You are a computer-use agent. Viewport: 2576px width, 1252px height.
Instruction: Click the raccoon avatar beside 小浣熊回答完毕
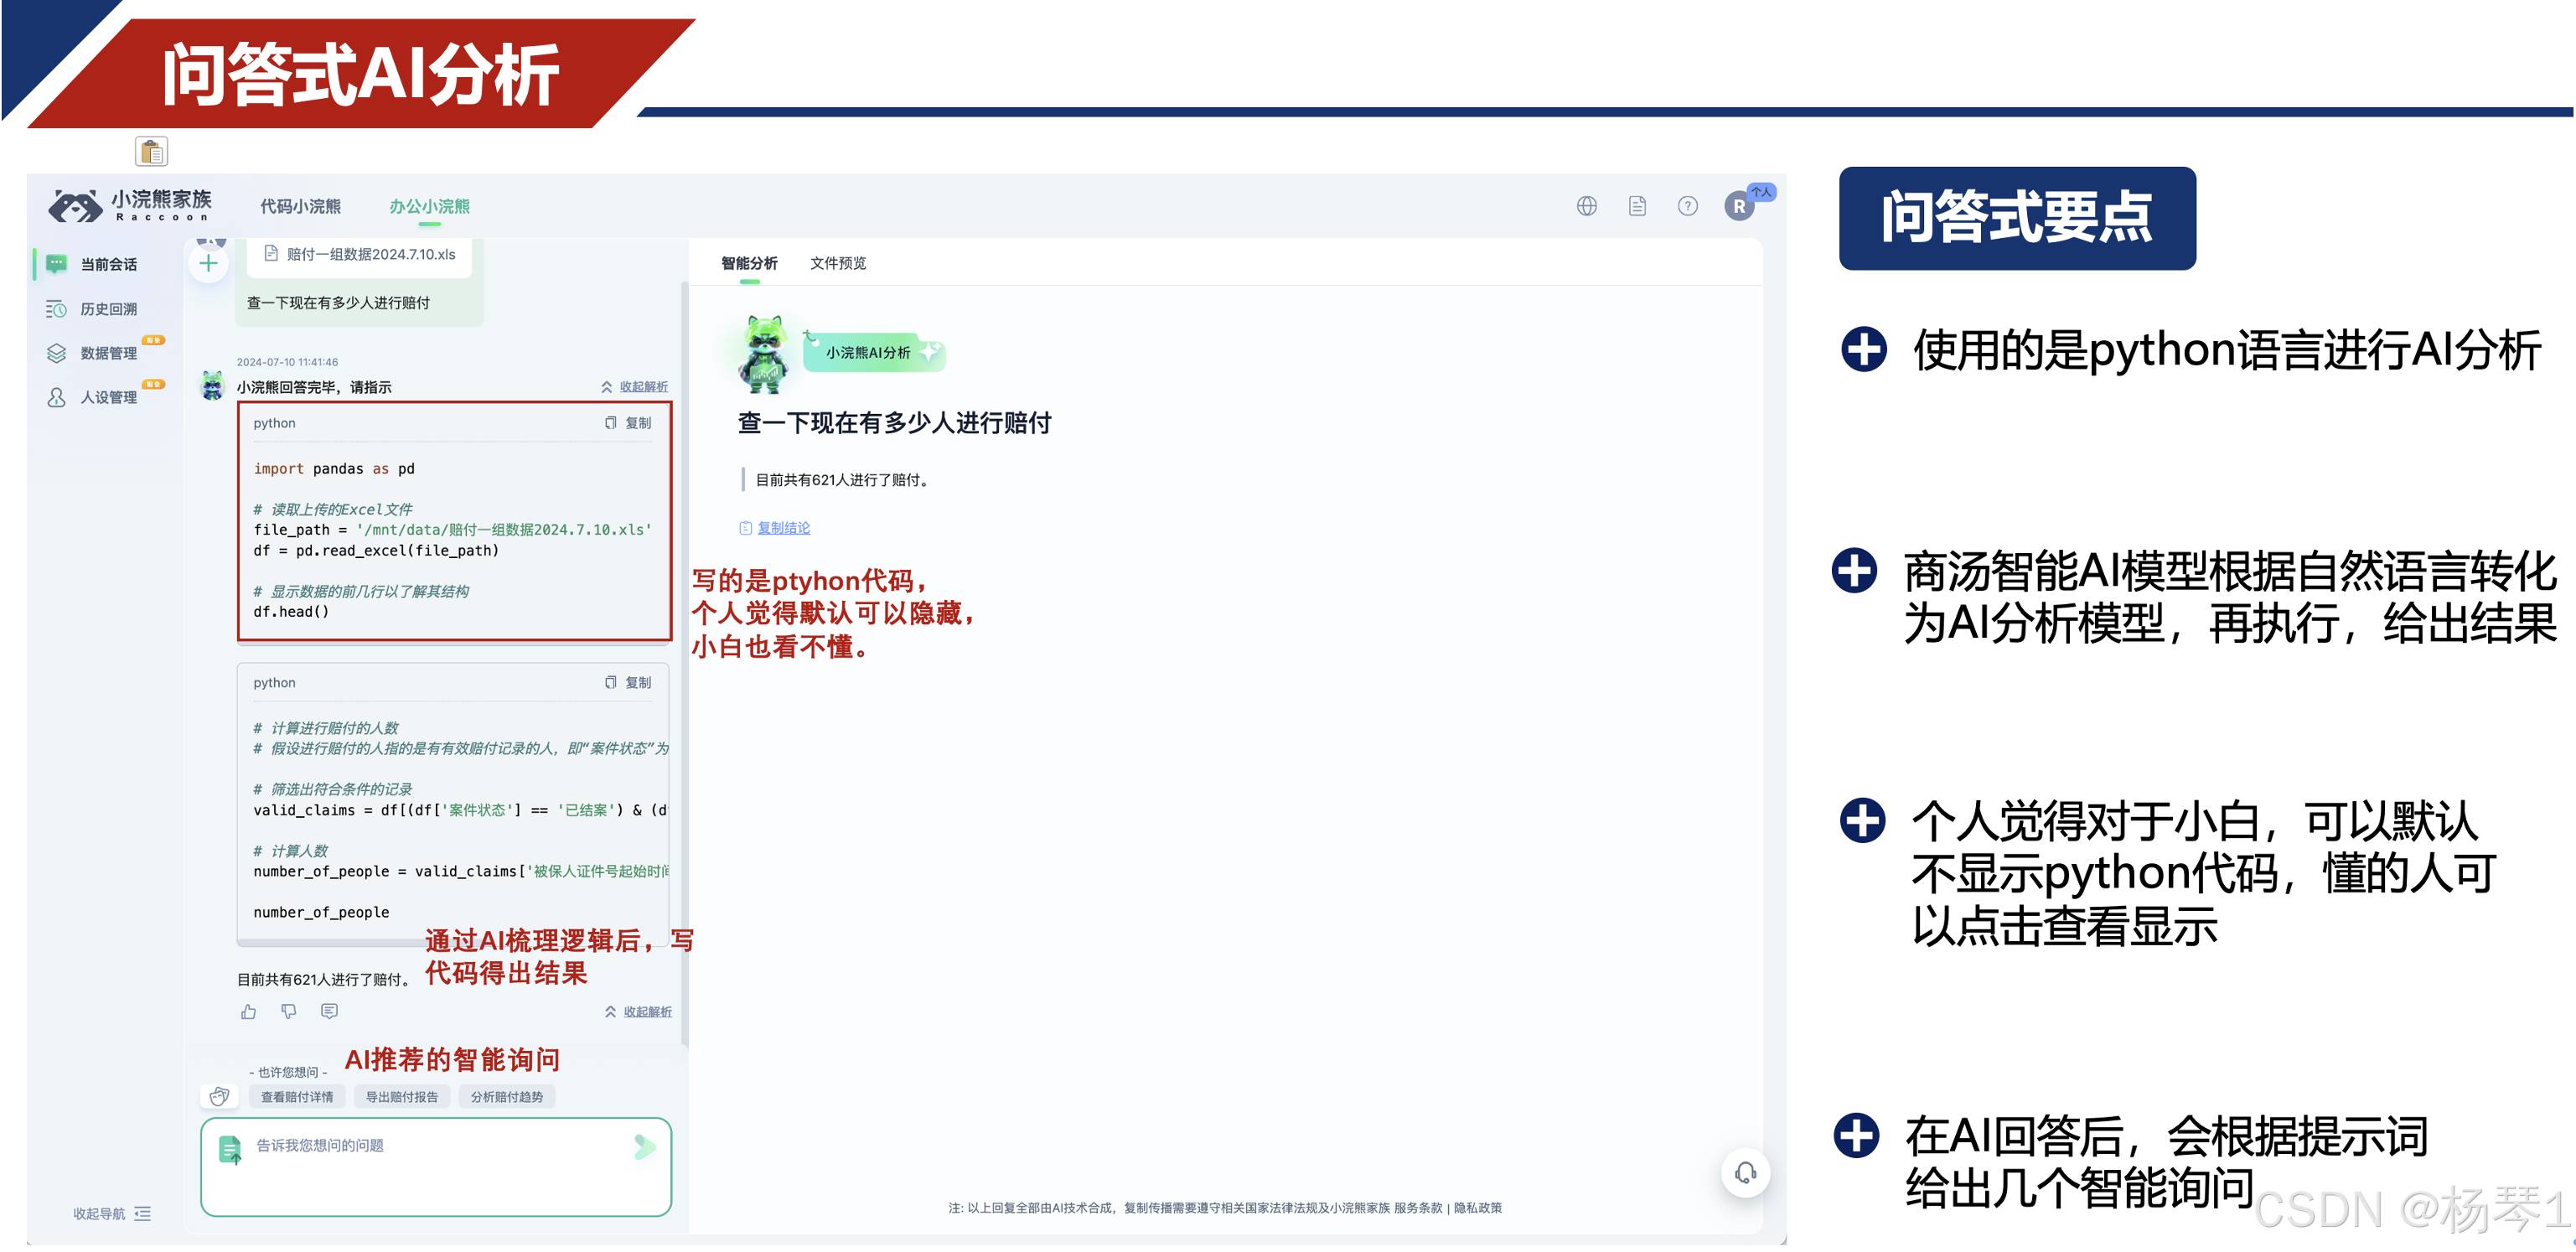point(212,386)
